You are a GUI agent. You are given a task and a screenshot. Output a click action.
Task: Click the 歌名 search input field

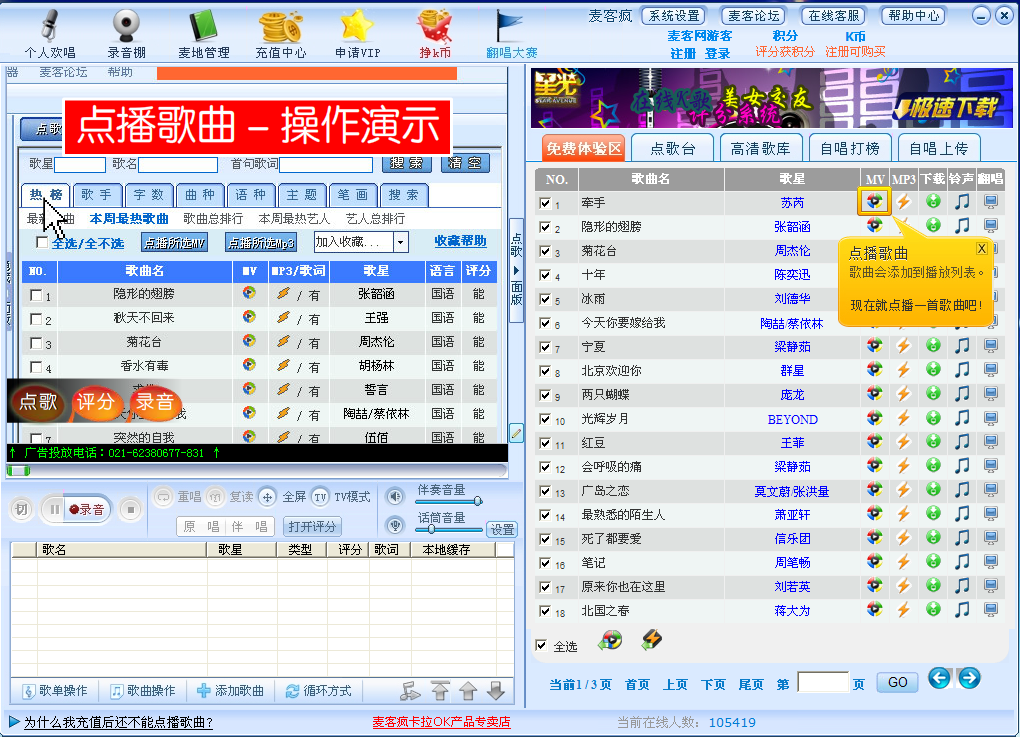[178, 165]
